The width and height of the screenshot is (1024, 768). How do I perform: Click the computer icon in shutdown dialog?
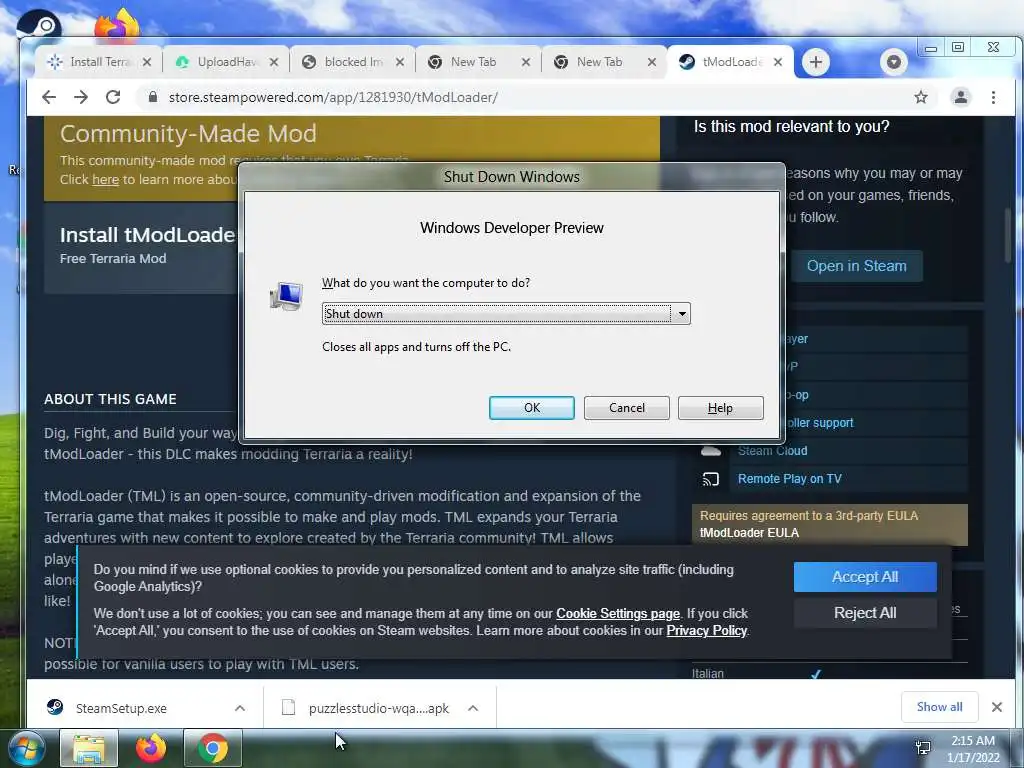click(286, 296)
